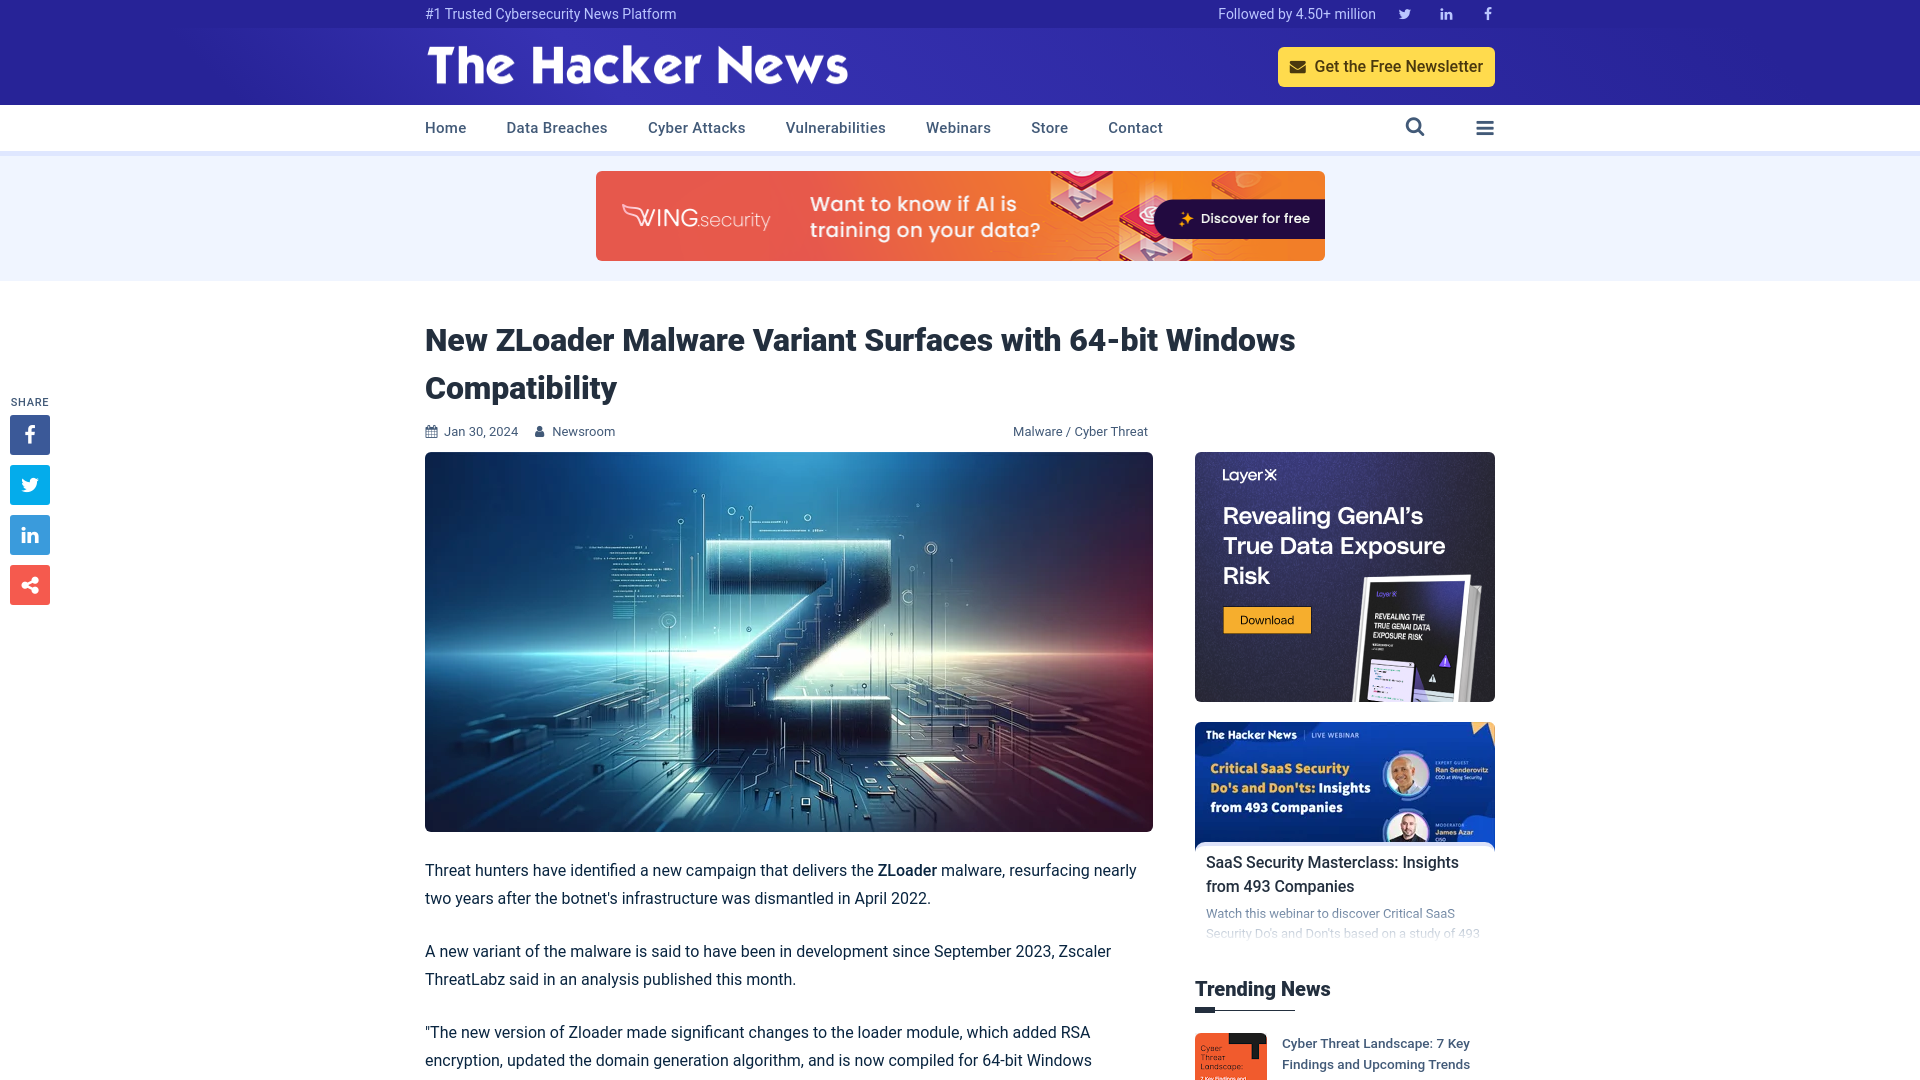Click the generic share icon below LinkedIn
Screen dimensions: 1920x1080
(x=29, y=584)
